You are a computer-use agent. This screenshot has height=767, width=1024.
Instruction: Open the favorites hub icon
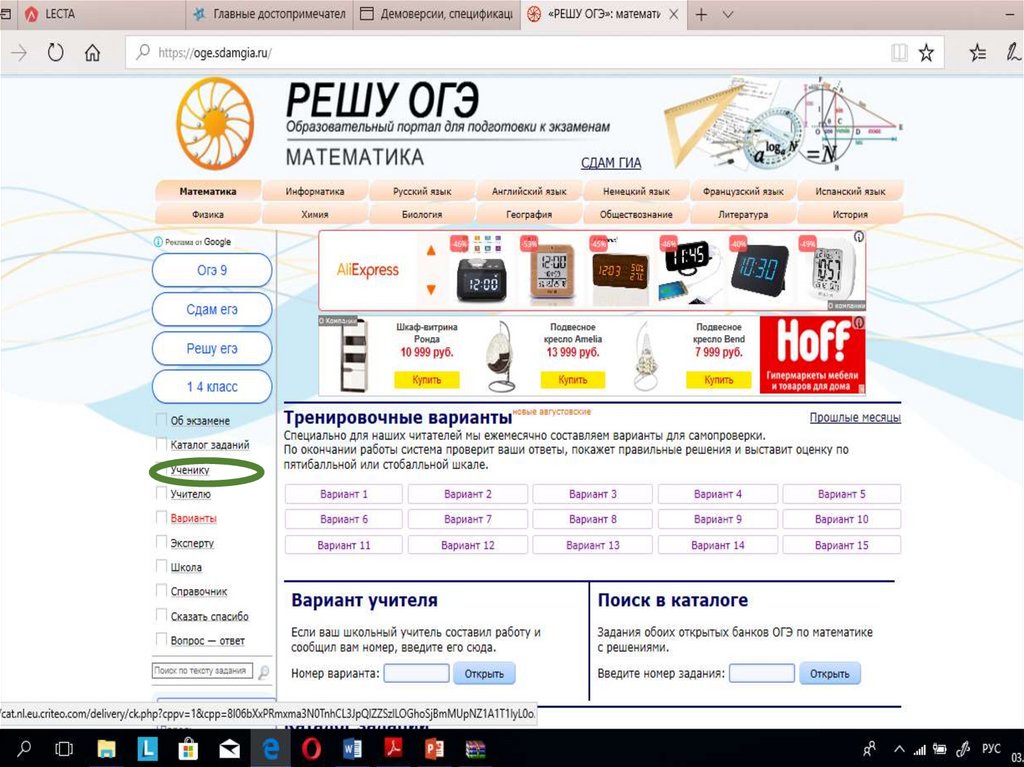[x=978, y=52]
